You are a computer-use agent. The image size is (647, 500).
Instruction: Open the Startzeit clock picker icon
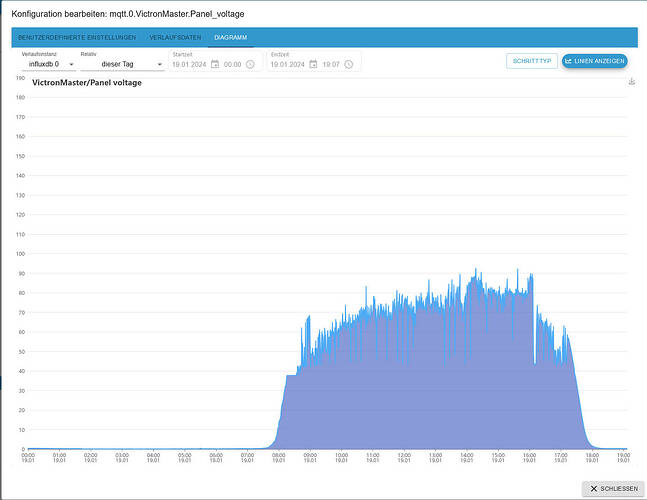[250, 64]
